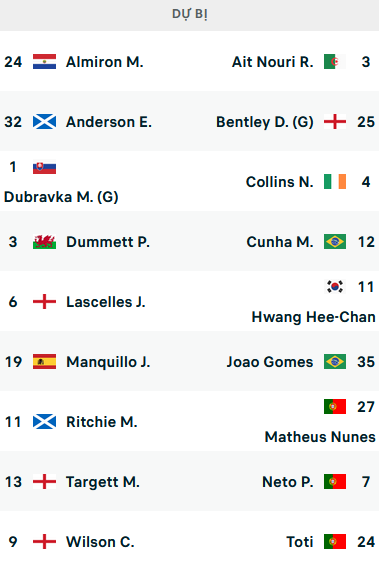Image resolution: width=379 pixels, height=562 pixels.
Task: Click the Spain flag beside Manquillo J.
Action: [x=44, y=362]
